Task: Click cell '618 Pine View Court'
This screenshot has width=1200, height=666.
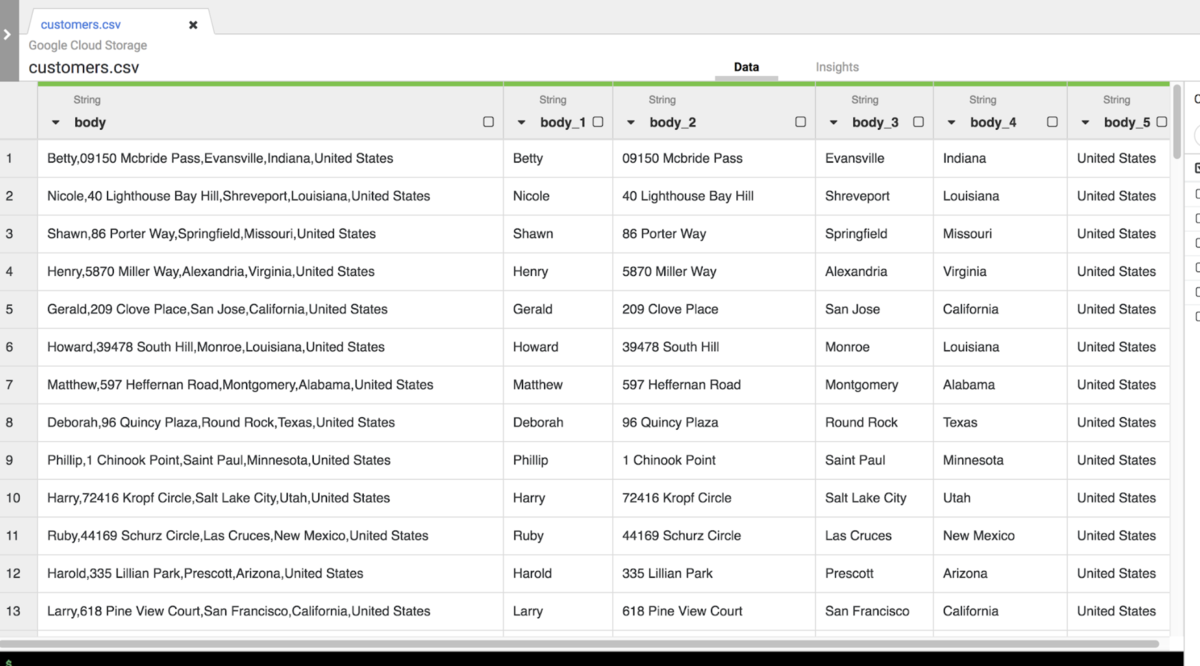Action: (714, 611)
